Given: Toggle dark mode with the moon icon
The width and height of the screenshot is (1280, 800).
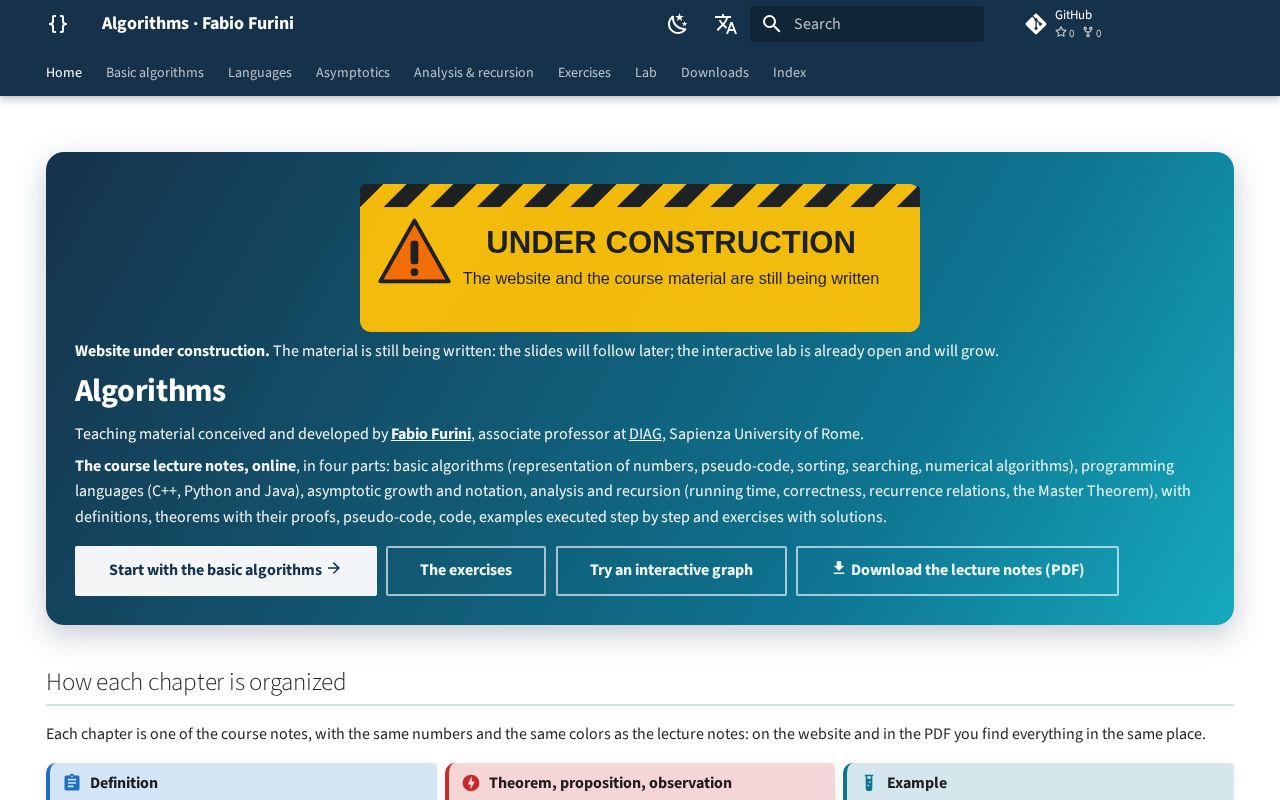Looking at the screenshot, I should (678, 24).
